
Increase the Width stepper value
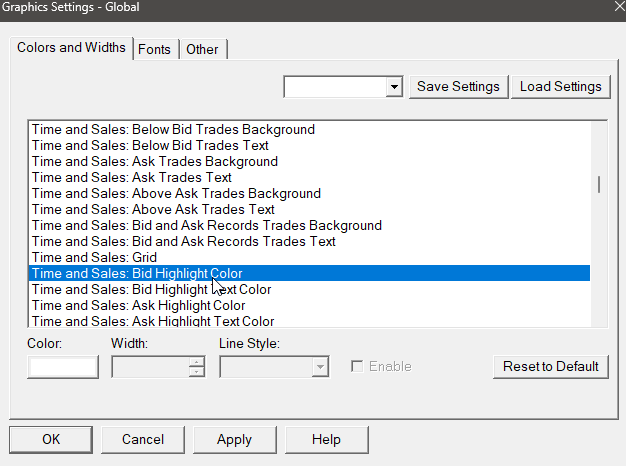click(196, 362)
